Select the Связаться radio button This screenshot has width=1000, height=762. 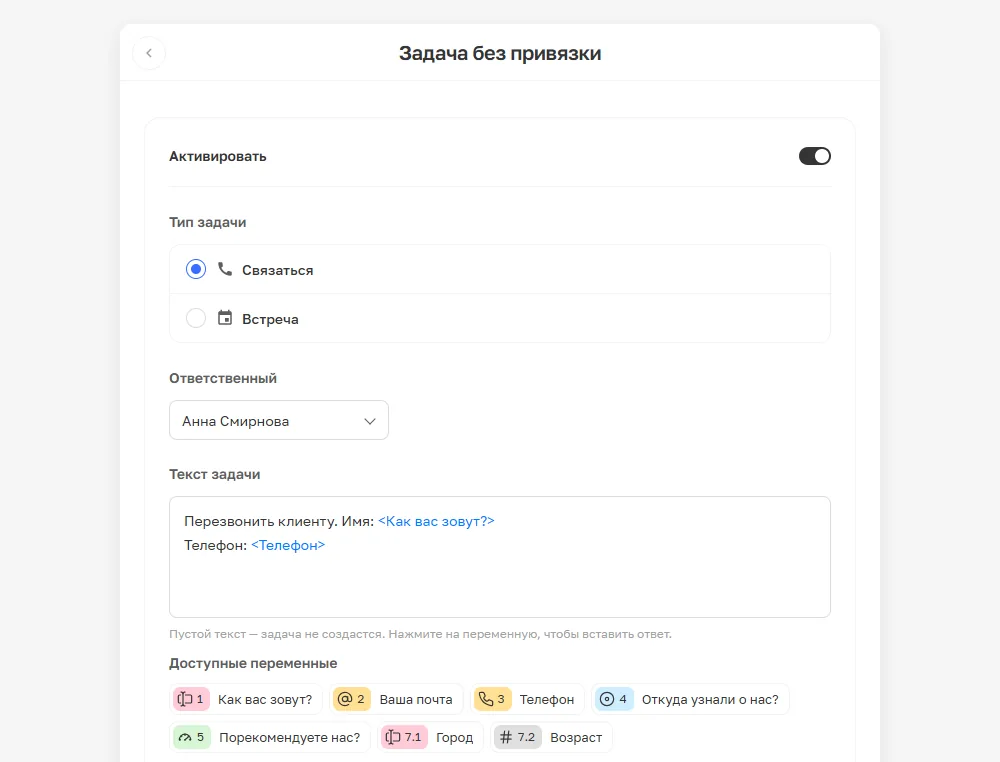(x=196, y=269)
